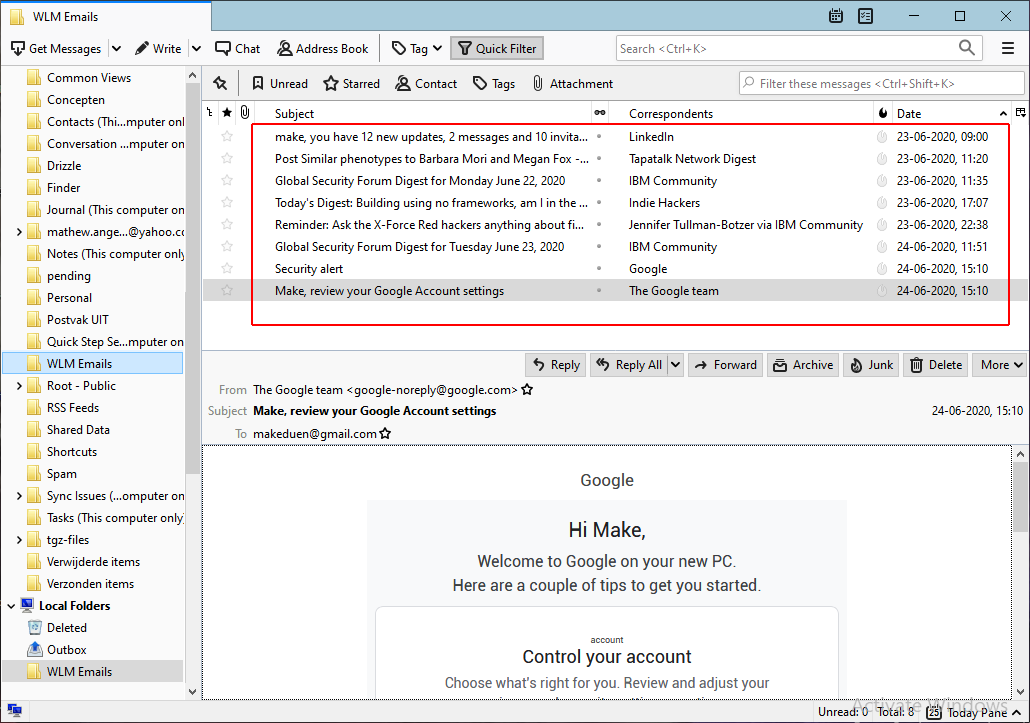Archive the selected message

coord(803,365)
